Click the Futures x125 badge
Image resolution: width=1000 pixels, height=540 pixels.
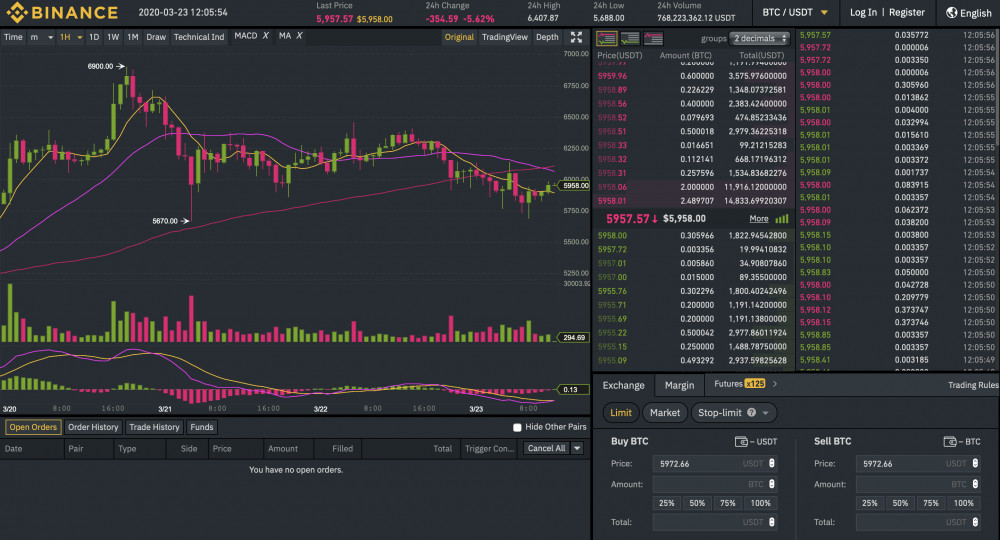(x=754, y=384)
